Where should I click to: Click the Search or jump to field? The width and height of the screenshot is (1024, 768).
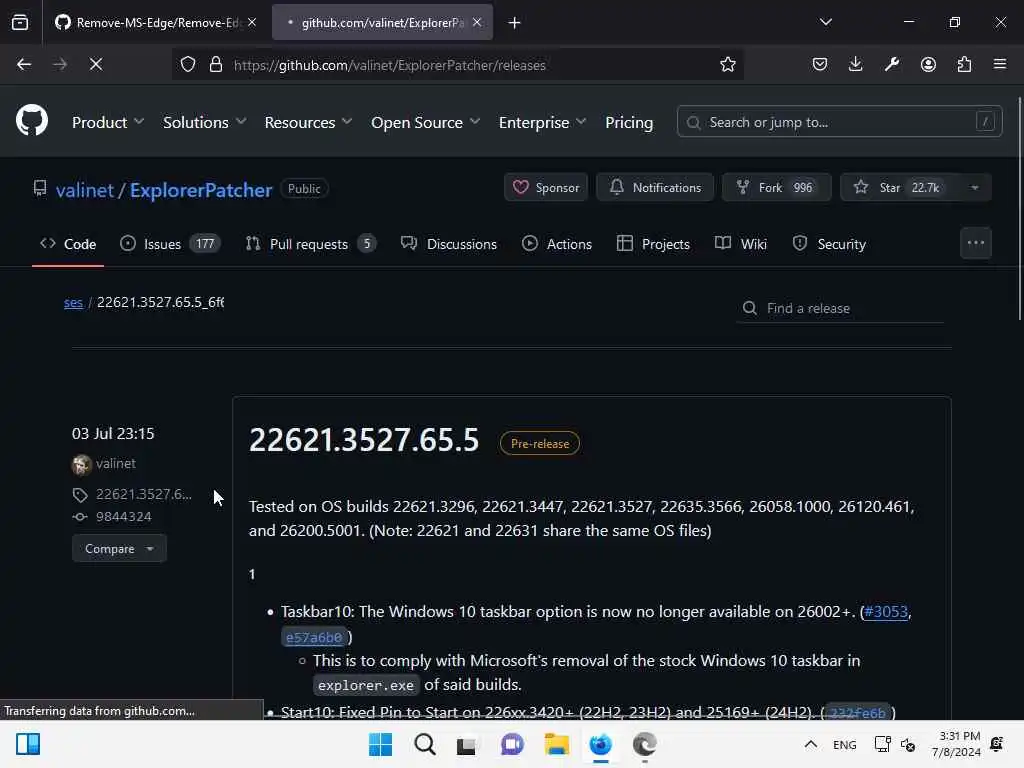click(x=839, y=121)
